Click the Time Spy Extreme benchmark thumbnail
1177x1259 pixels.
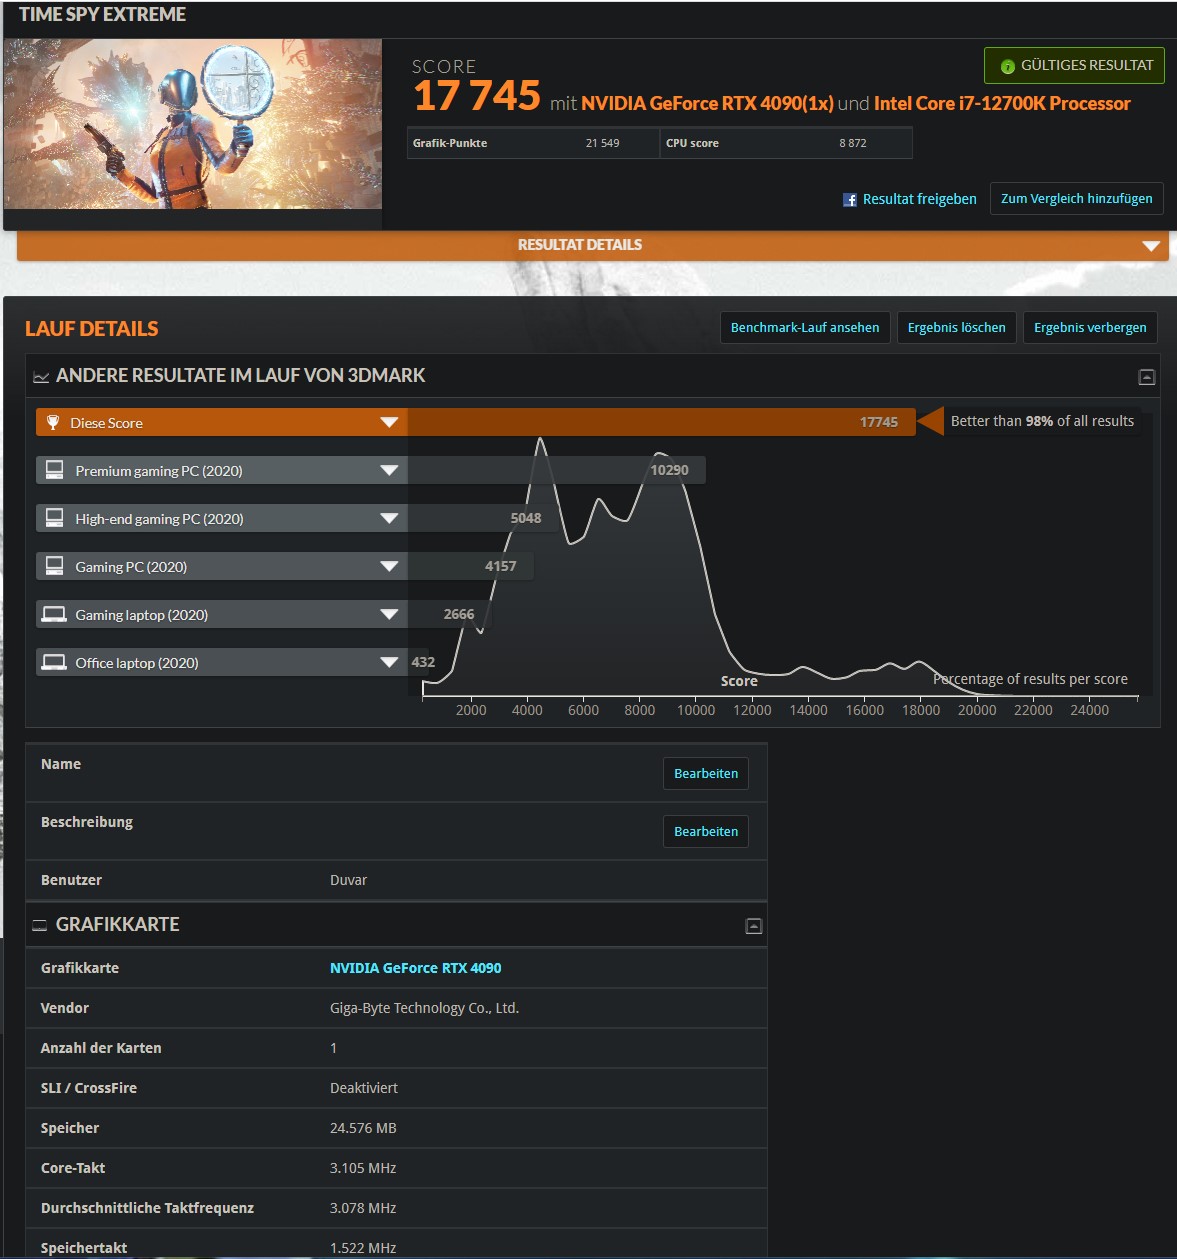pyautogui.click(x=193, y=124)
